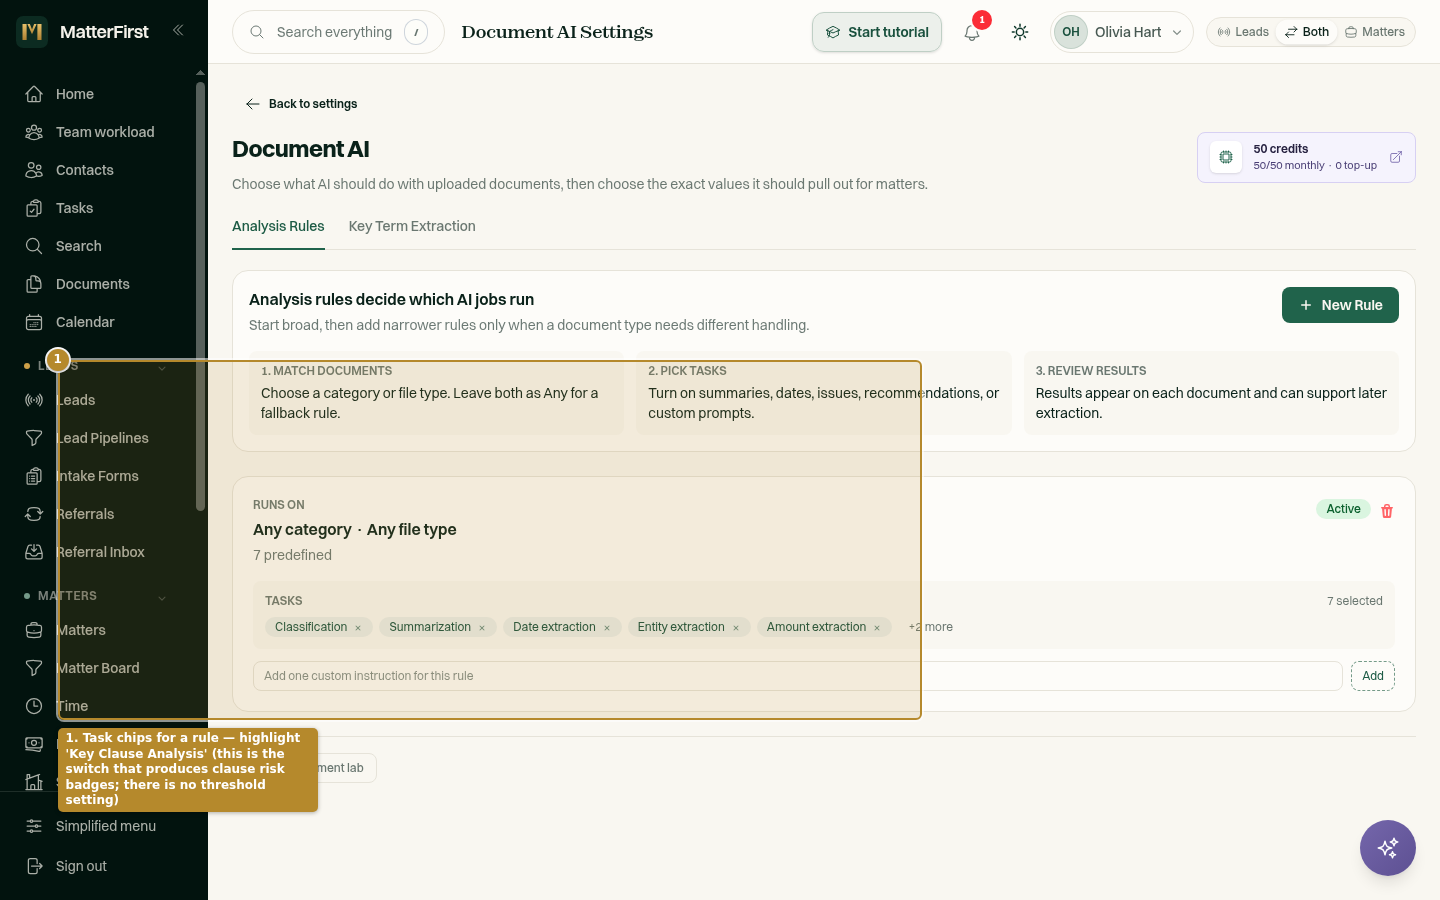This screenshot has width=1440, height=900.
Task: Delete the rule with trash icon
Action: tap(1387, 511)
